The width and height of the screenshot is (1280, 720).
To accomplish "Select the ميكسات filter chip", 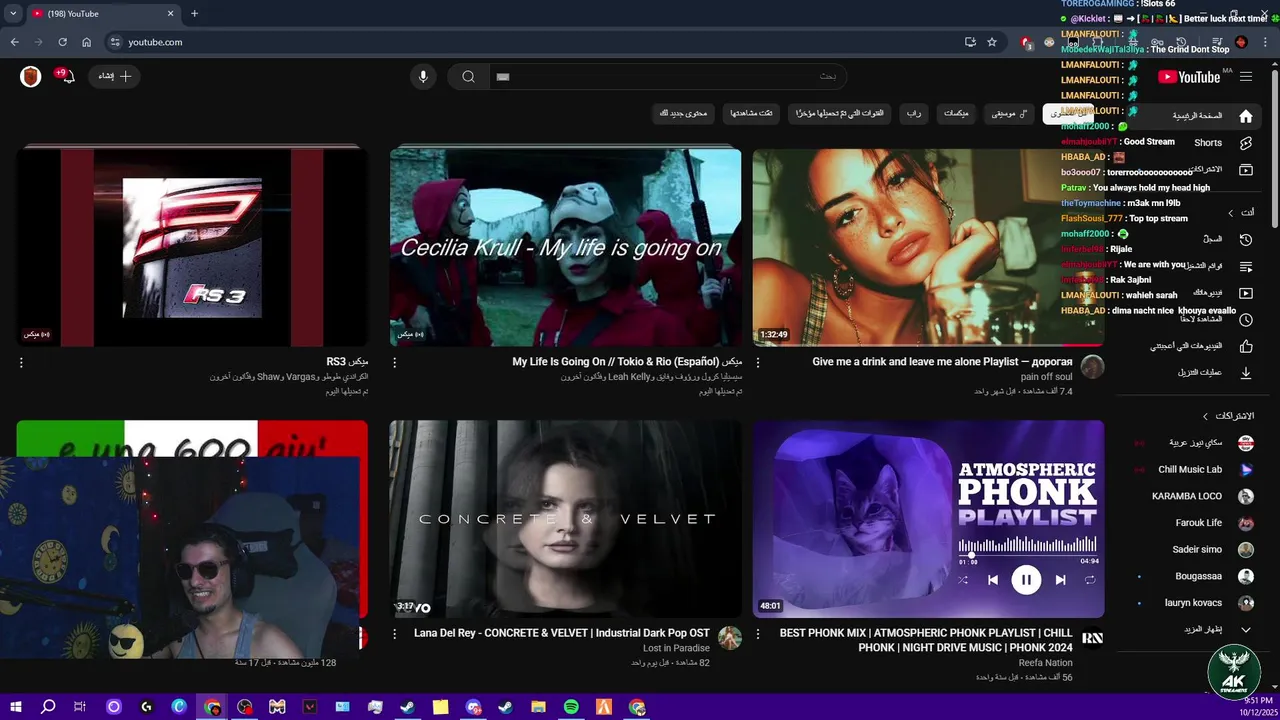I will pos(956,114).
